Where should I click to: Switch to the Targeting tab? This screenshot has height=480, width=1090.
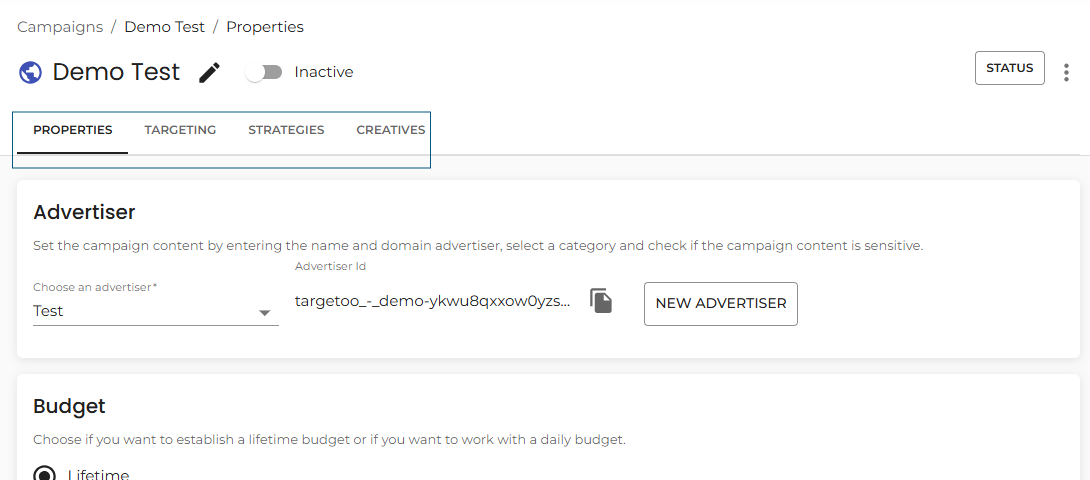(x=180, y=130)
